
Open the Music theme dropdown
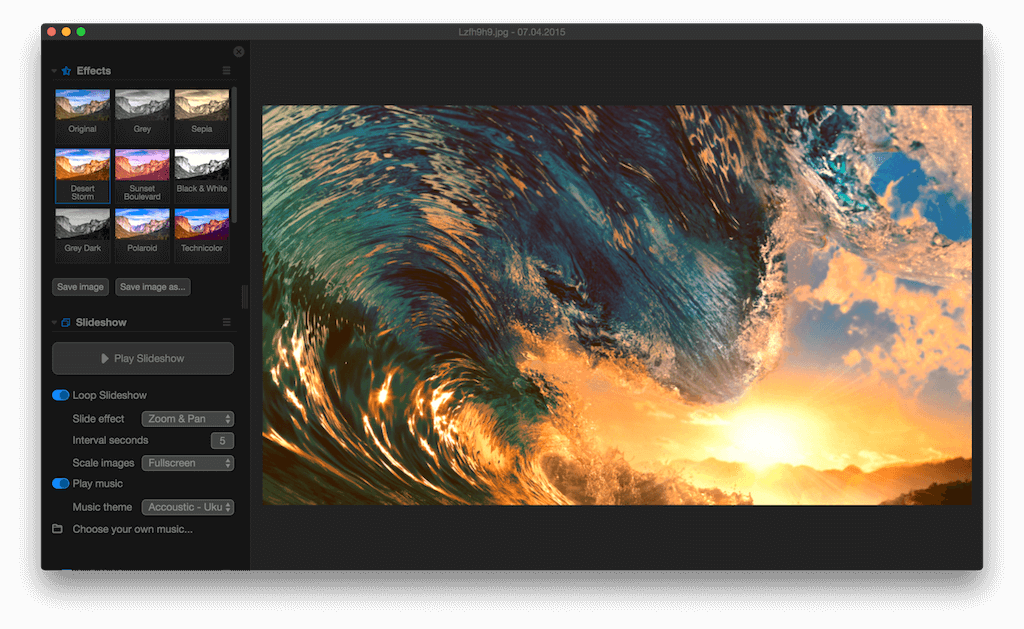click(187, 507)
